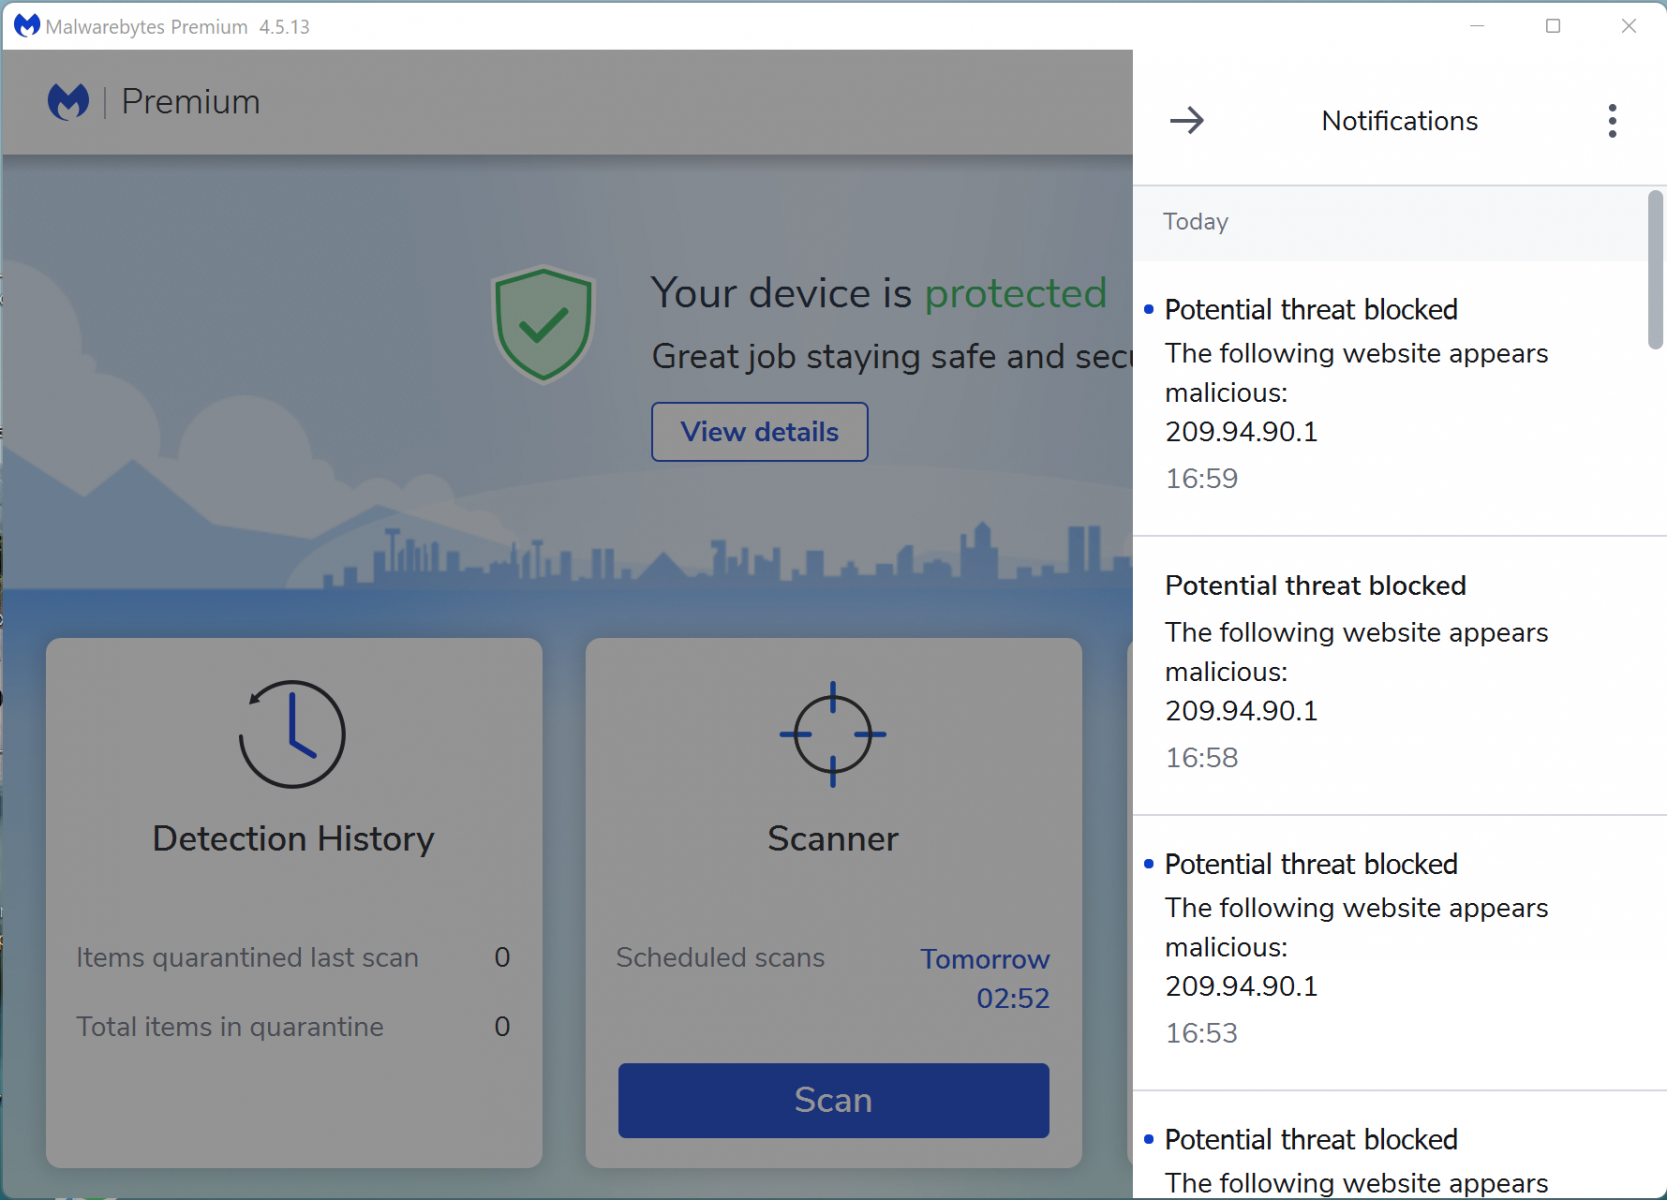Viewport: 1667px width, 1200px height.
Task: Open the Scanner card title
Action: (x=833, y=838)
